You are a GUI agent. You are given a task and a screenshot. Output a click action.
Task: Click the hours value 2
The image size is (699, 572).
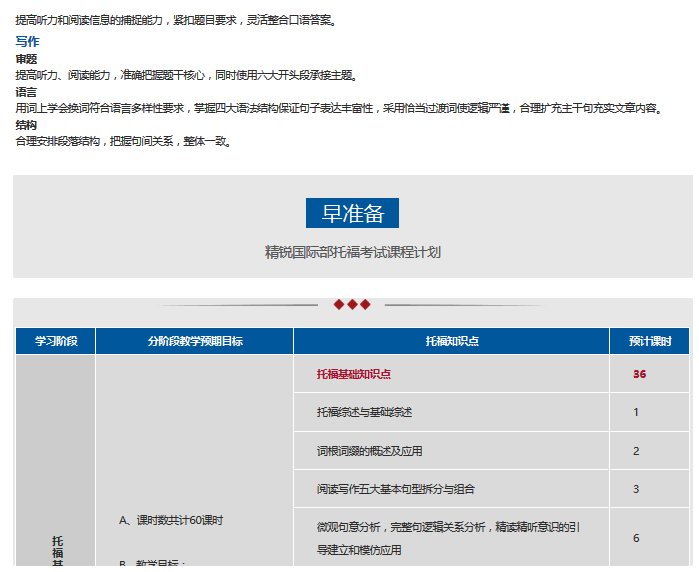coord(636,451)
